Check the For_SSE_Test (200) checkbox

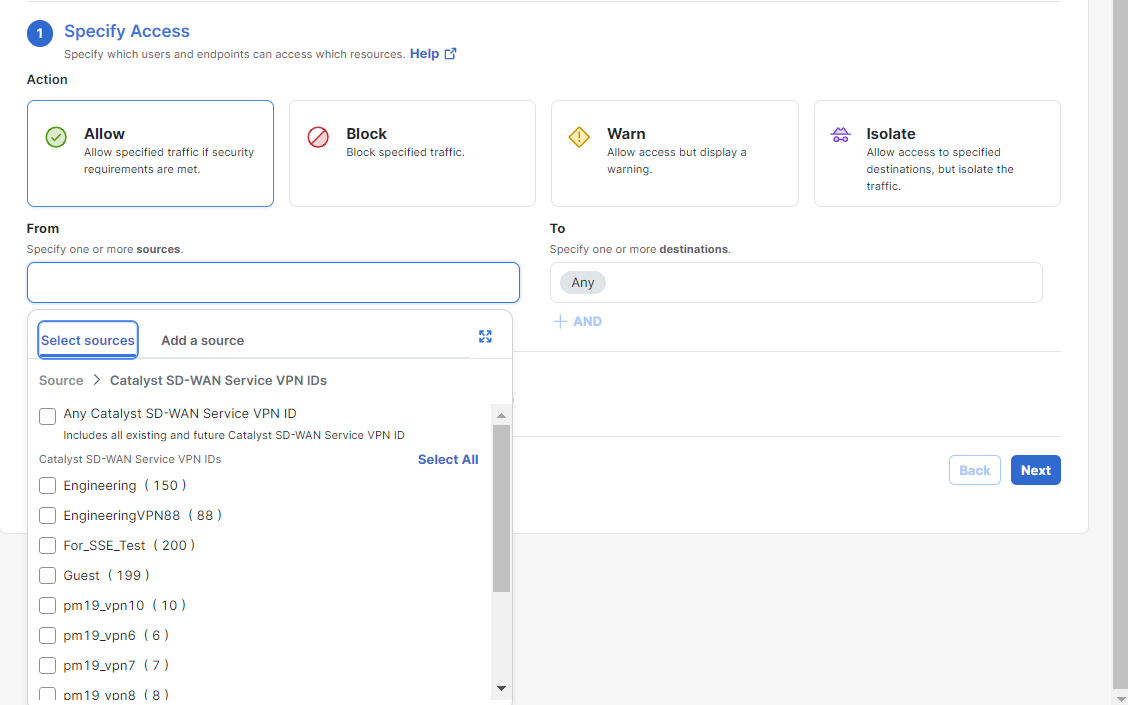tap(47, 545)
